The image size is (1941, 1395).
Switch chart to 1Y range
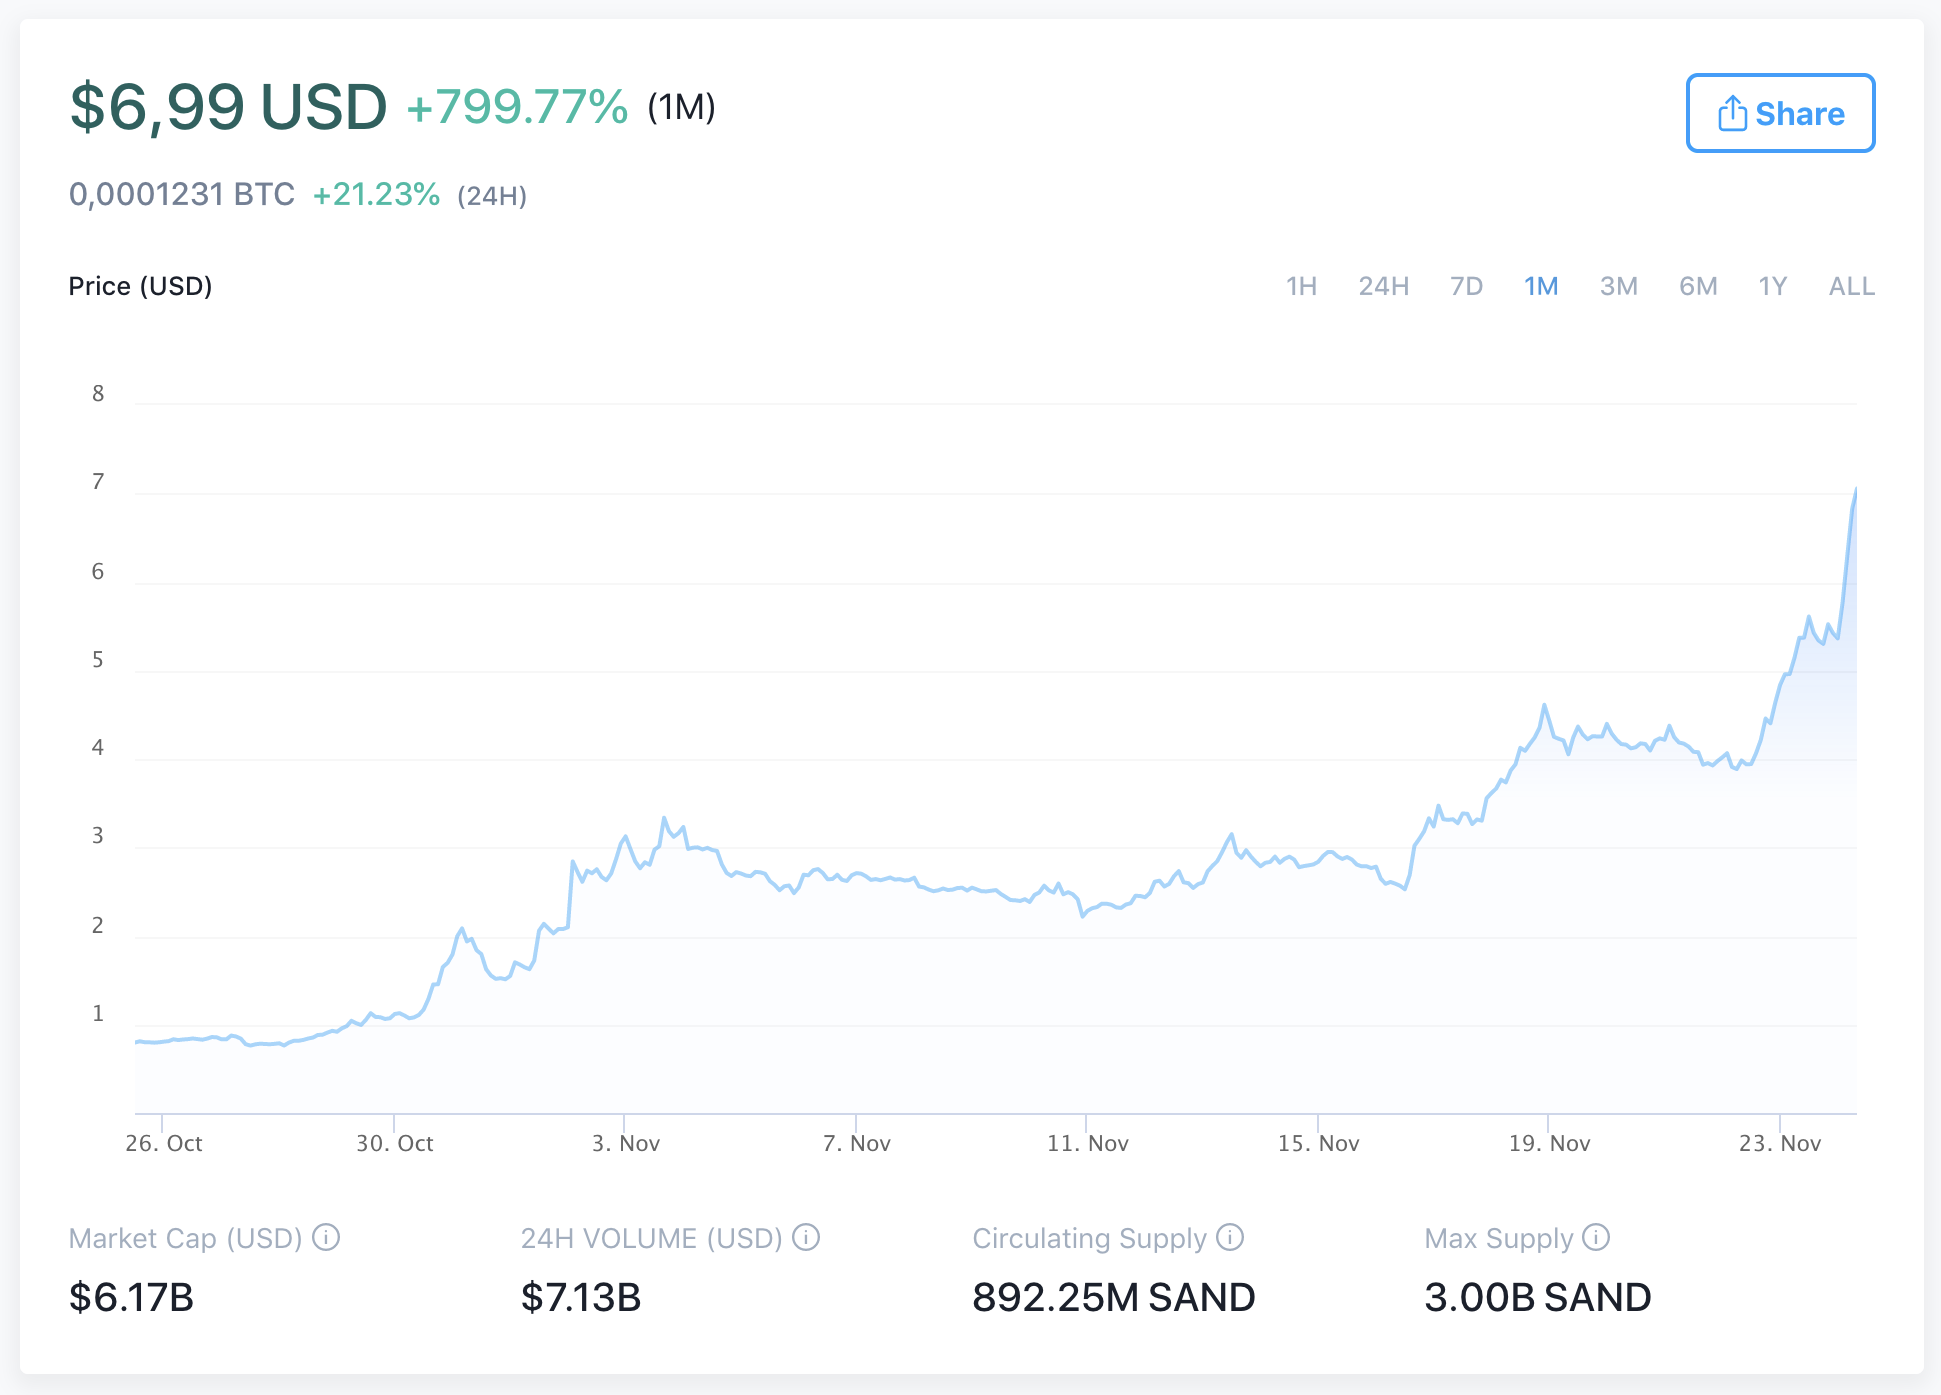[x=1772, y=286]
